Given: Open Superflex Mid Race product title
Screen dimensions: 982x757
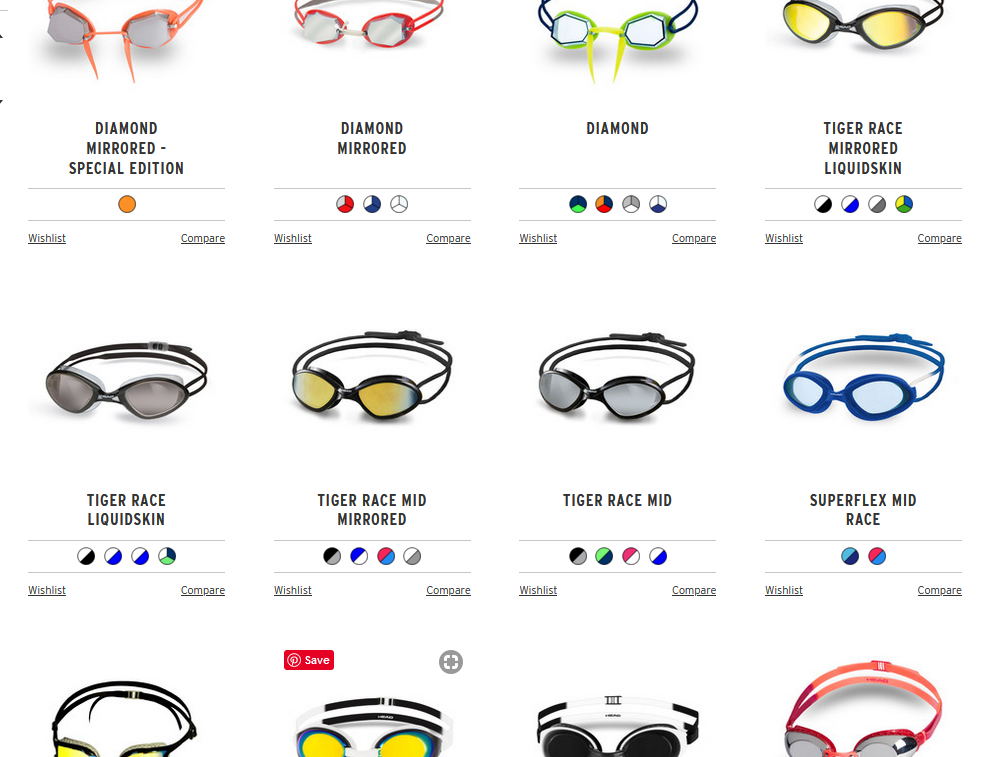Looking at the screenshot, I should coord(863,510).
